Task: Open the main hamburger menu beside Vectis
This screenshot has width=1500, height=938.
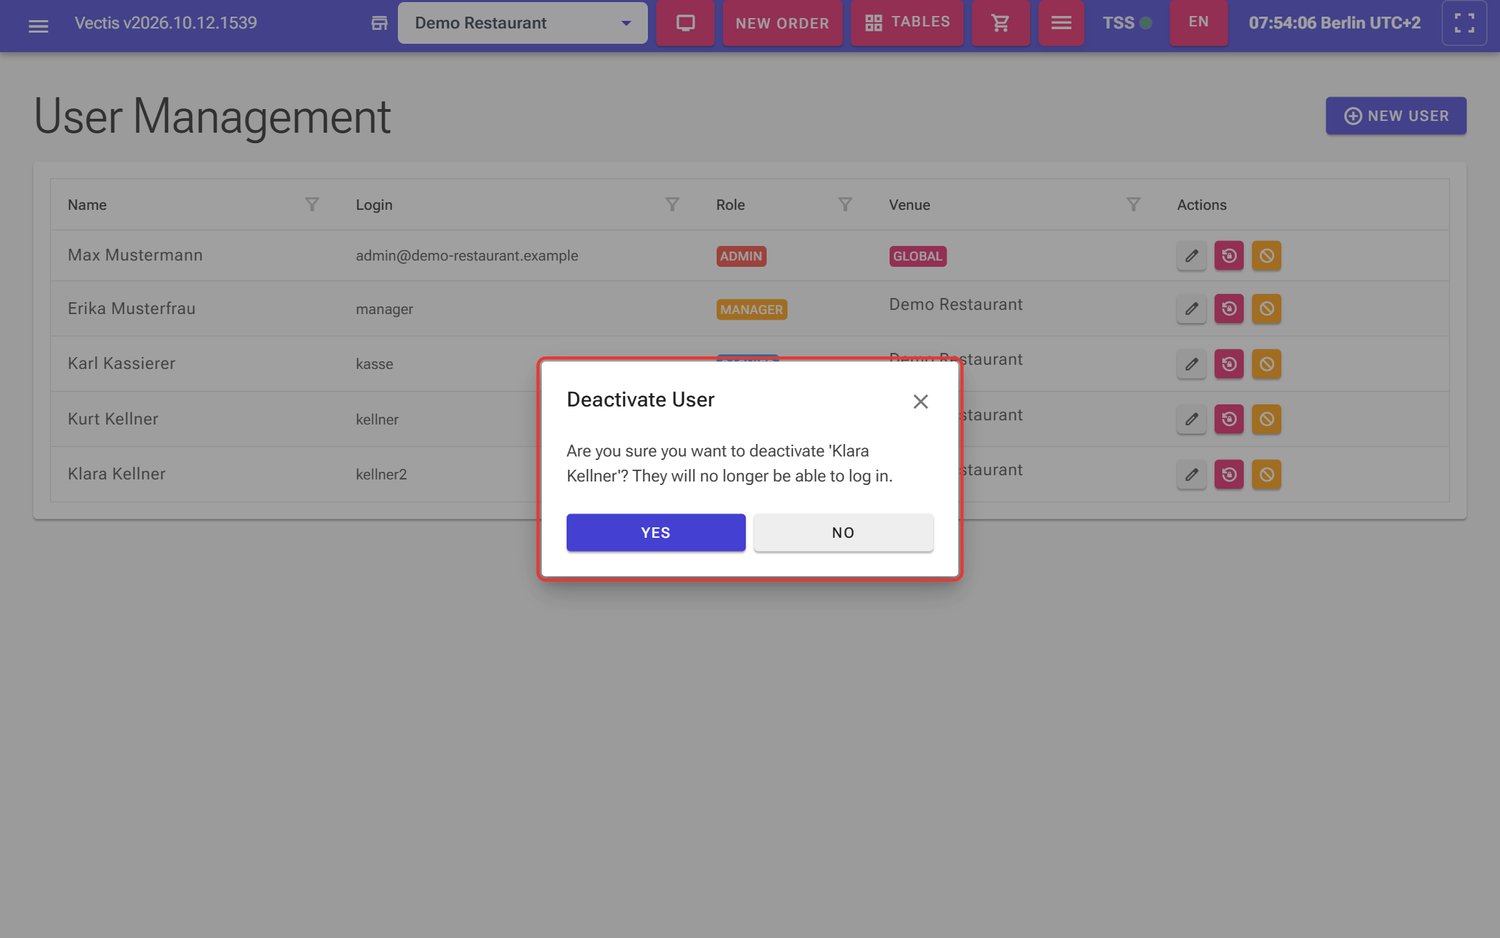Action: pos(38,24)
